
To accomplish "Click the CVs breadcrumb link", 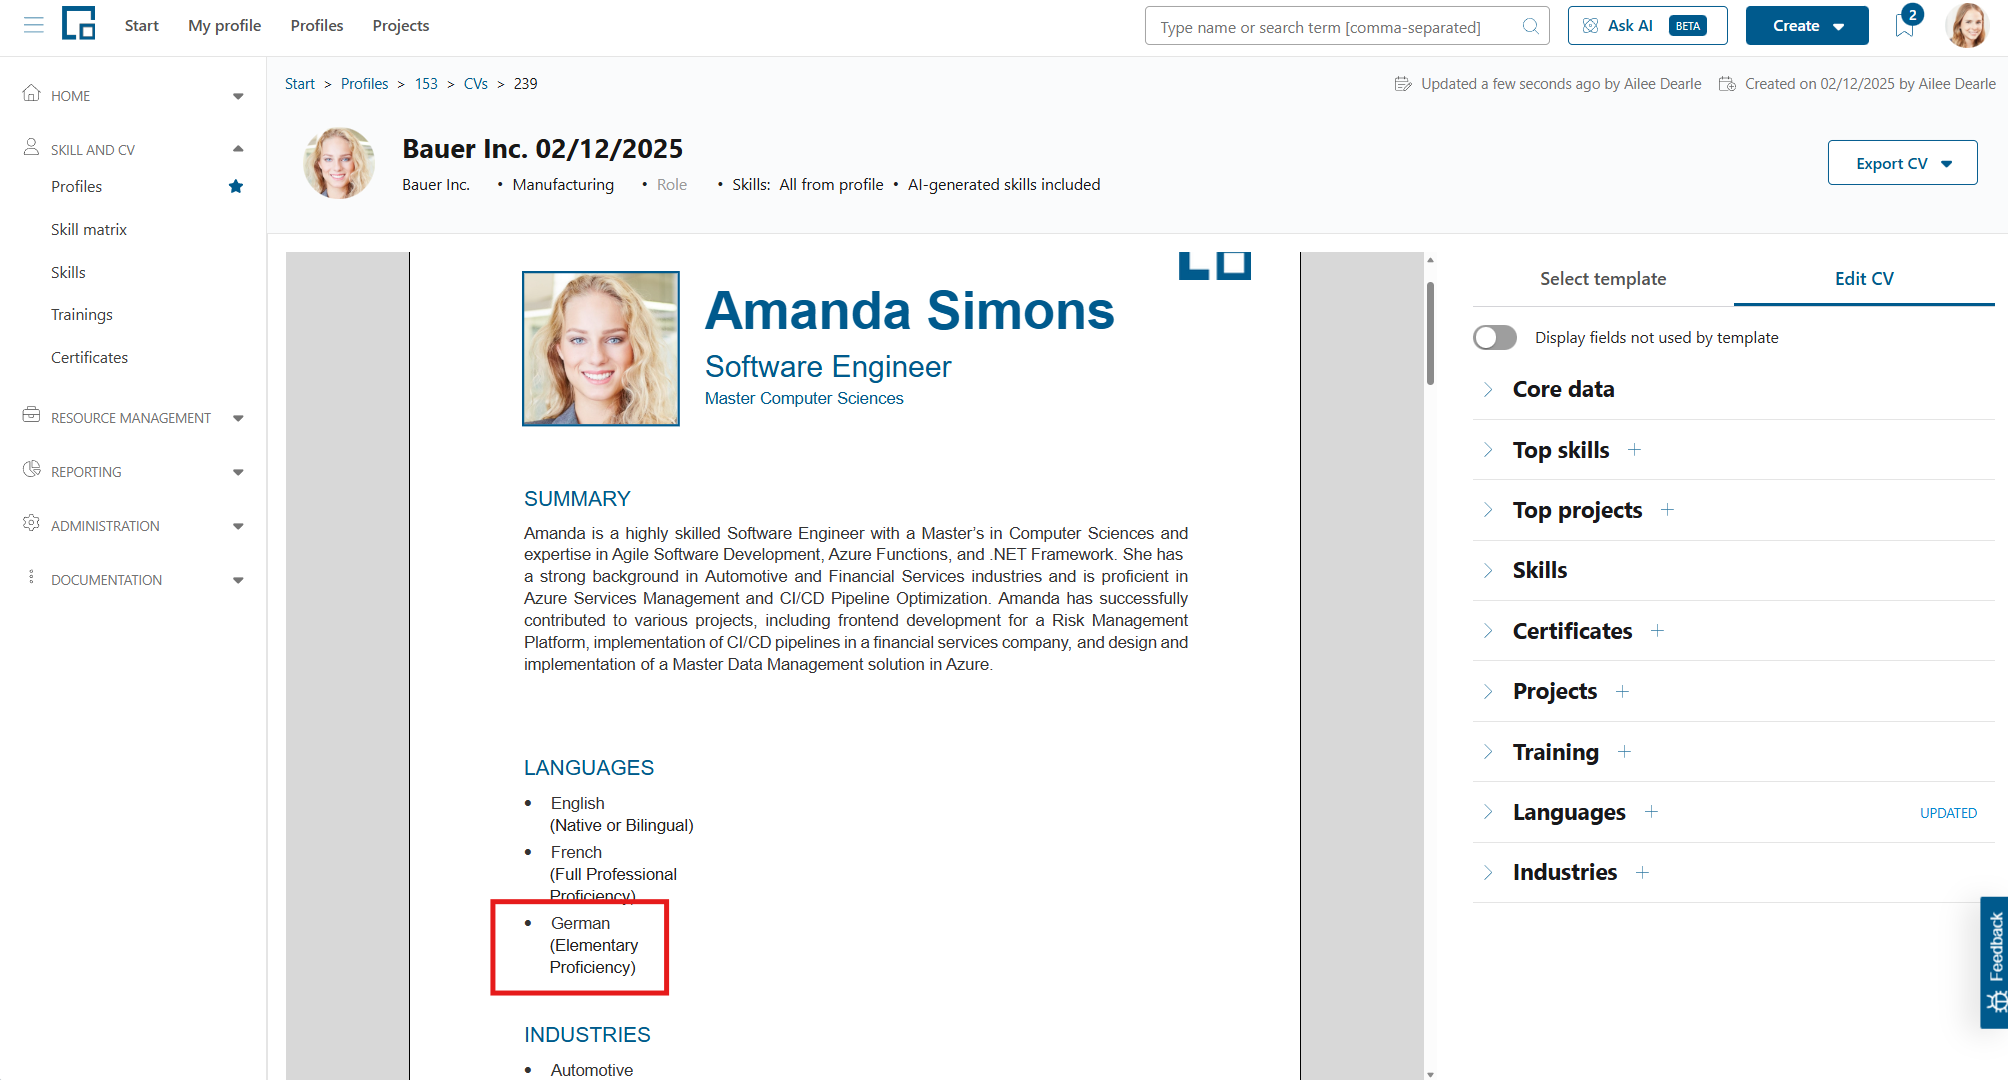I will [x=476, y=84].
